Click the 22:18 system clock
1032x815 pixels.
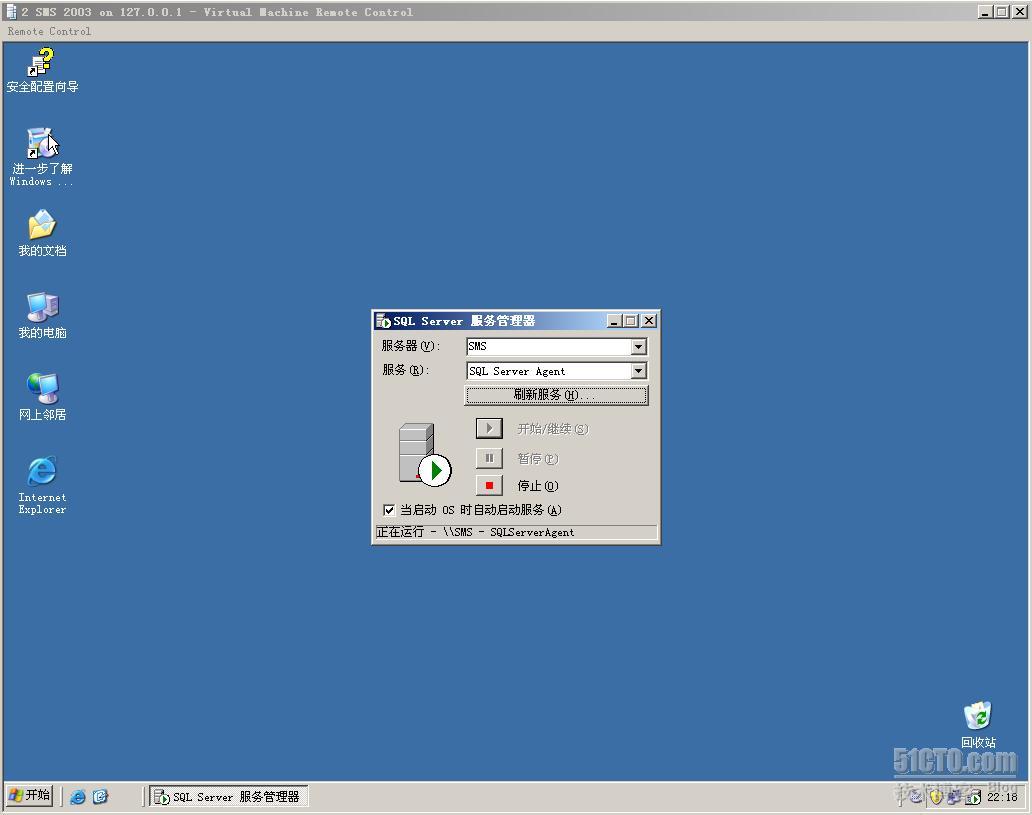pos(1002,797)
